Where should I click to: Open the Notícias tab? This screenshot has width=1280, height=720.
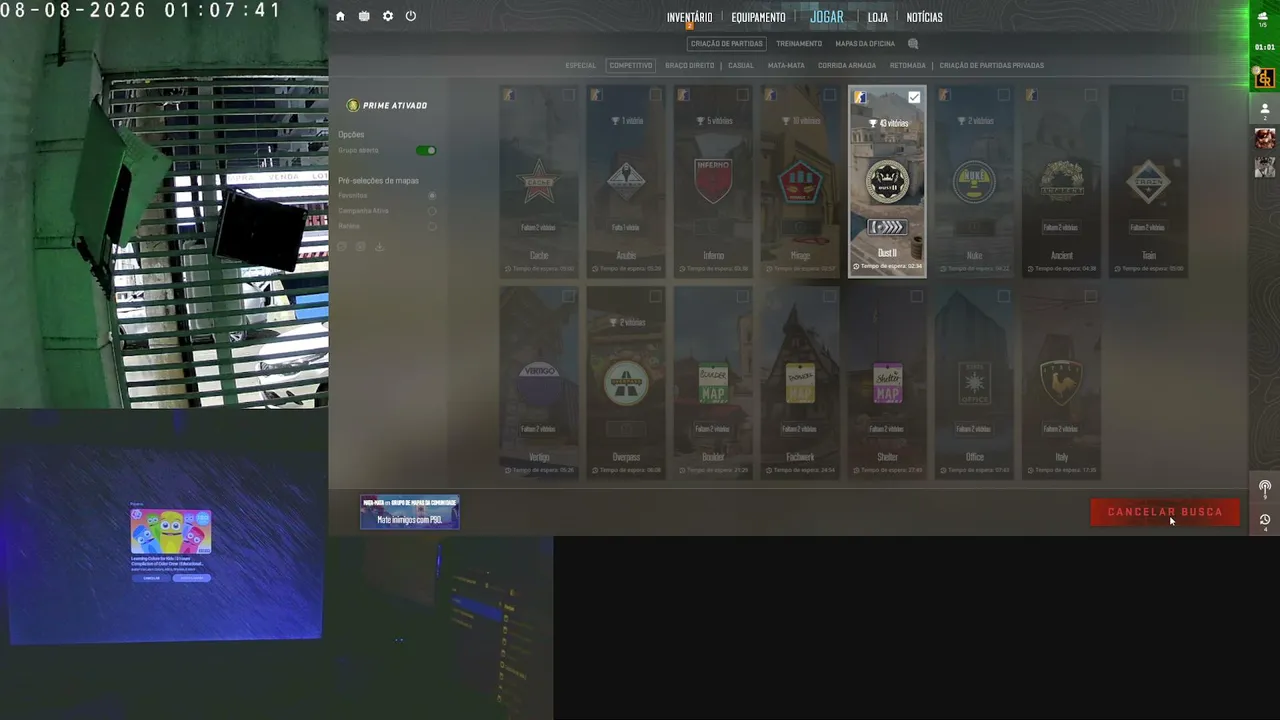point(924,17)
